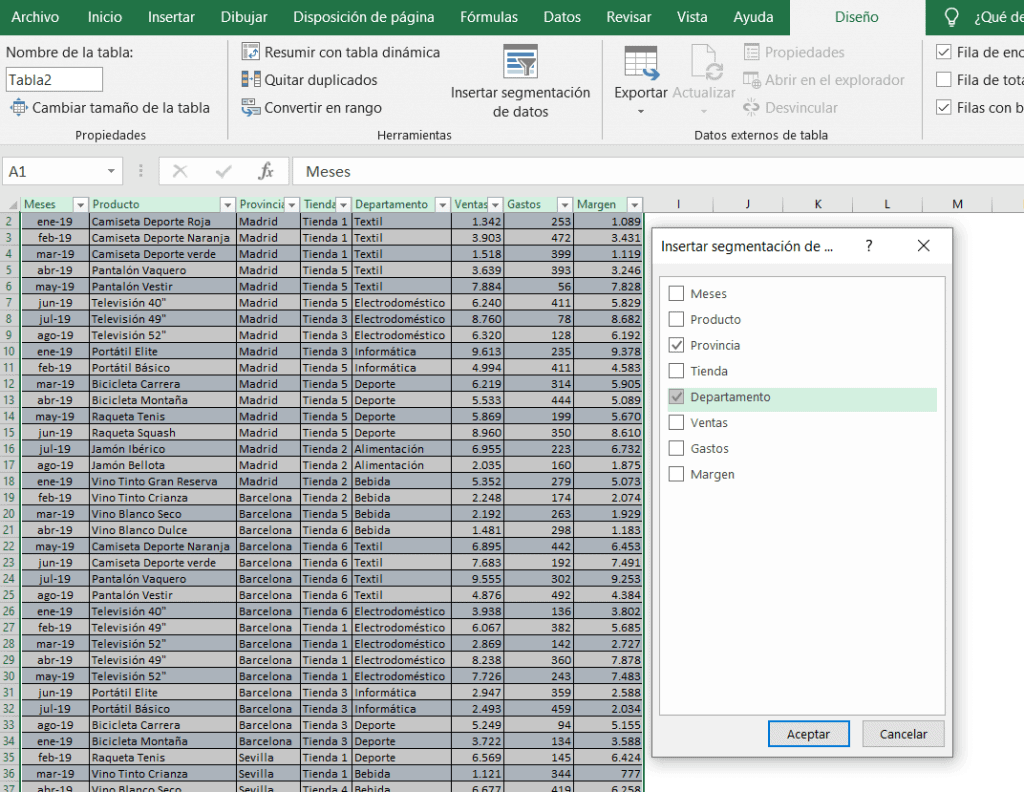Image resolution: width=1024 pixels, height=792 pixels.
Task: Switch to the Datos tab
Action: (x=562, y=17)
